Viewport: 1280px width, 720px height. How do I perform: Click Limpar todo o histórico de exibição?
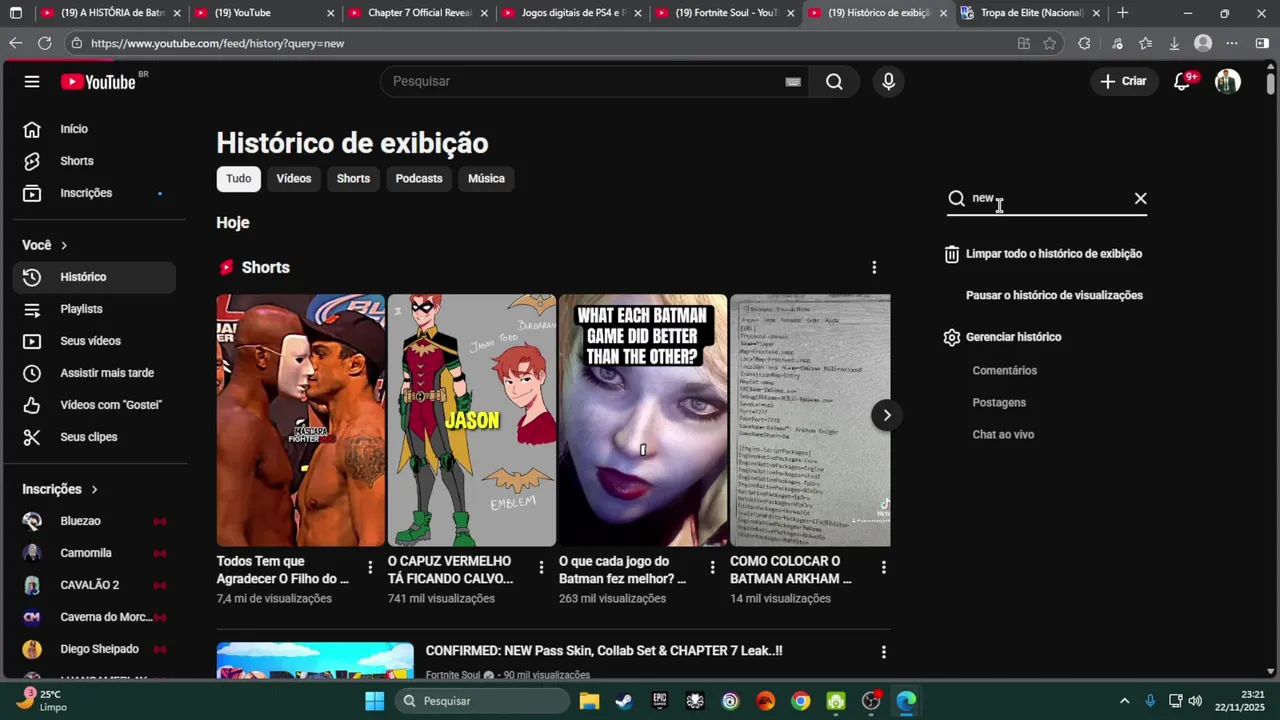click(1054, 254)
